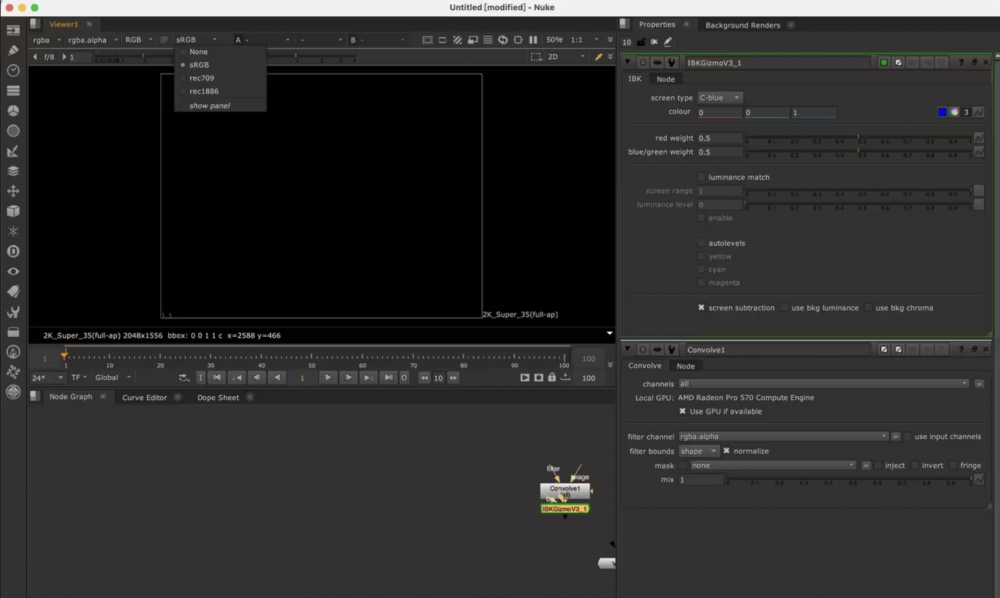Click the red weight value field
Image resolution: width=1000 pixels, height=598 pixels.
(x=719, y=138)
